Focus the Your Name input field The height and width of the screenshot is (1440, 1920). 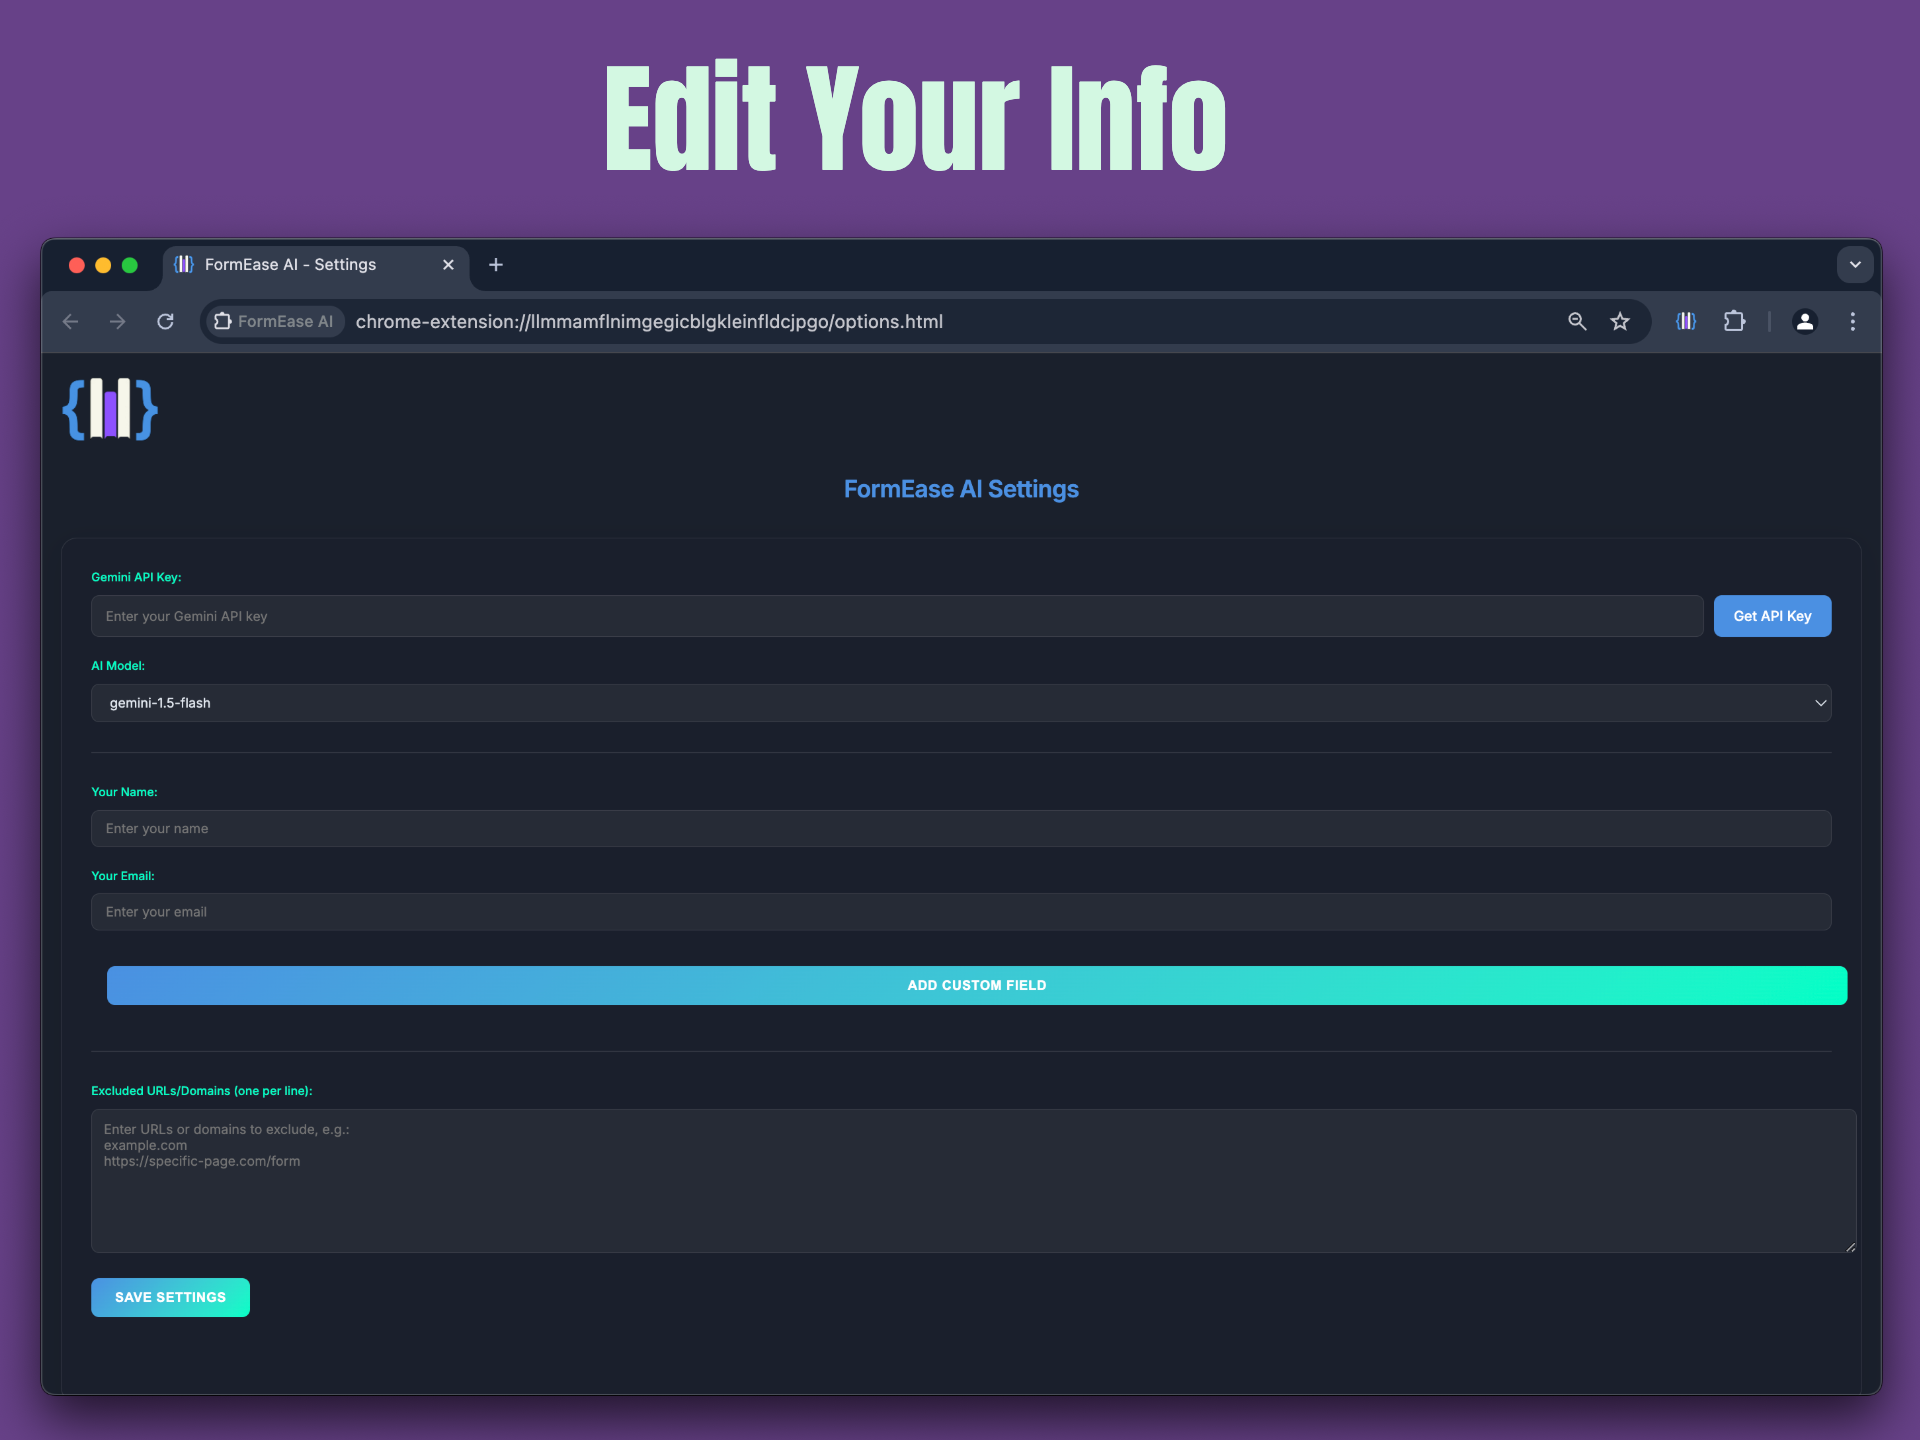pyautogui.click(x=961, y=828)
